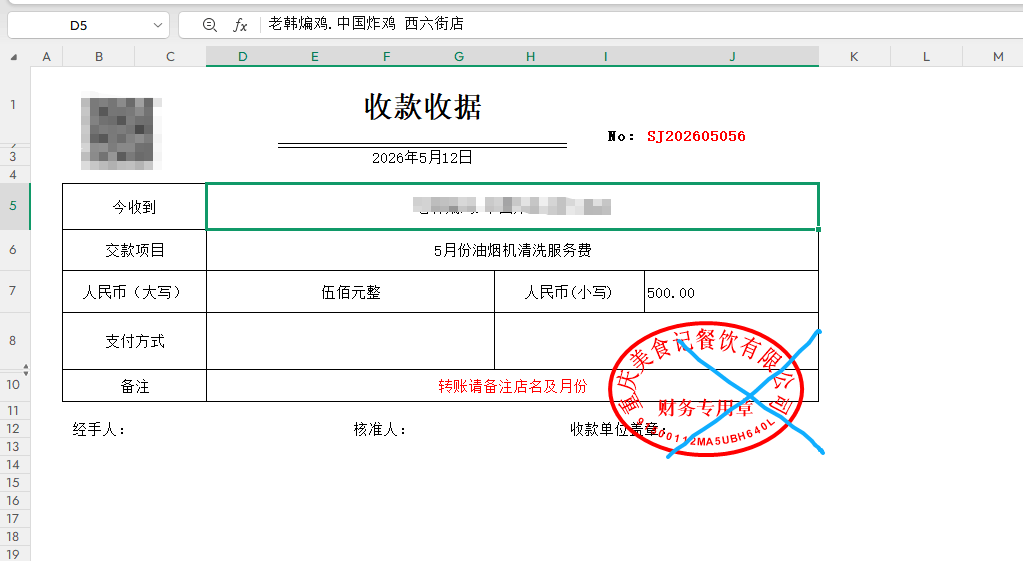Click the formula bar text field

pos(639,24)
